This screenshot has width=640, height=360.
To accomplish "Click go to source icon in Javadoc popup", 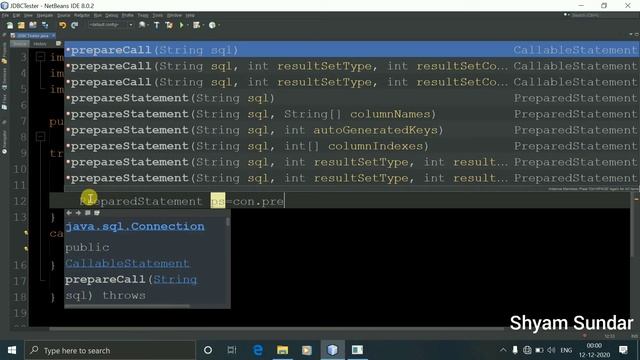I will (97, 213).
